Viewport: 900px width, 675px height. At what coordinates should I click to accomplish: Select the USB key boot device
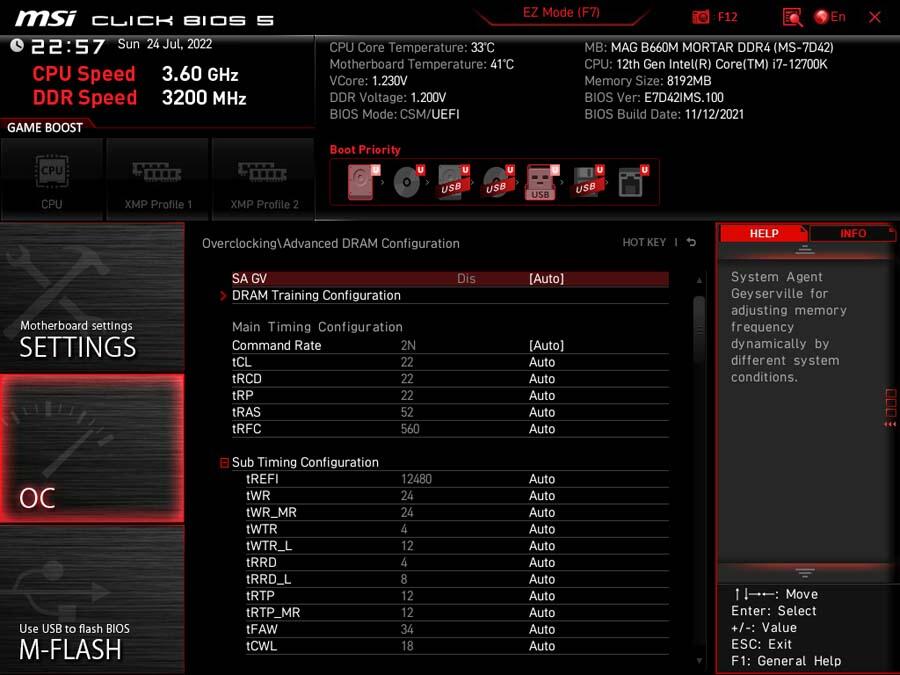(542, 182)
